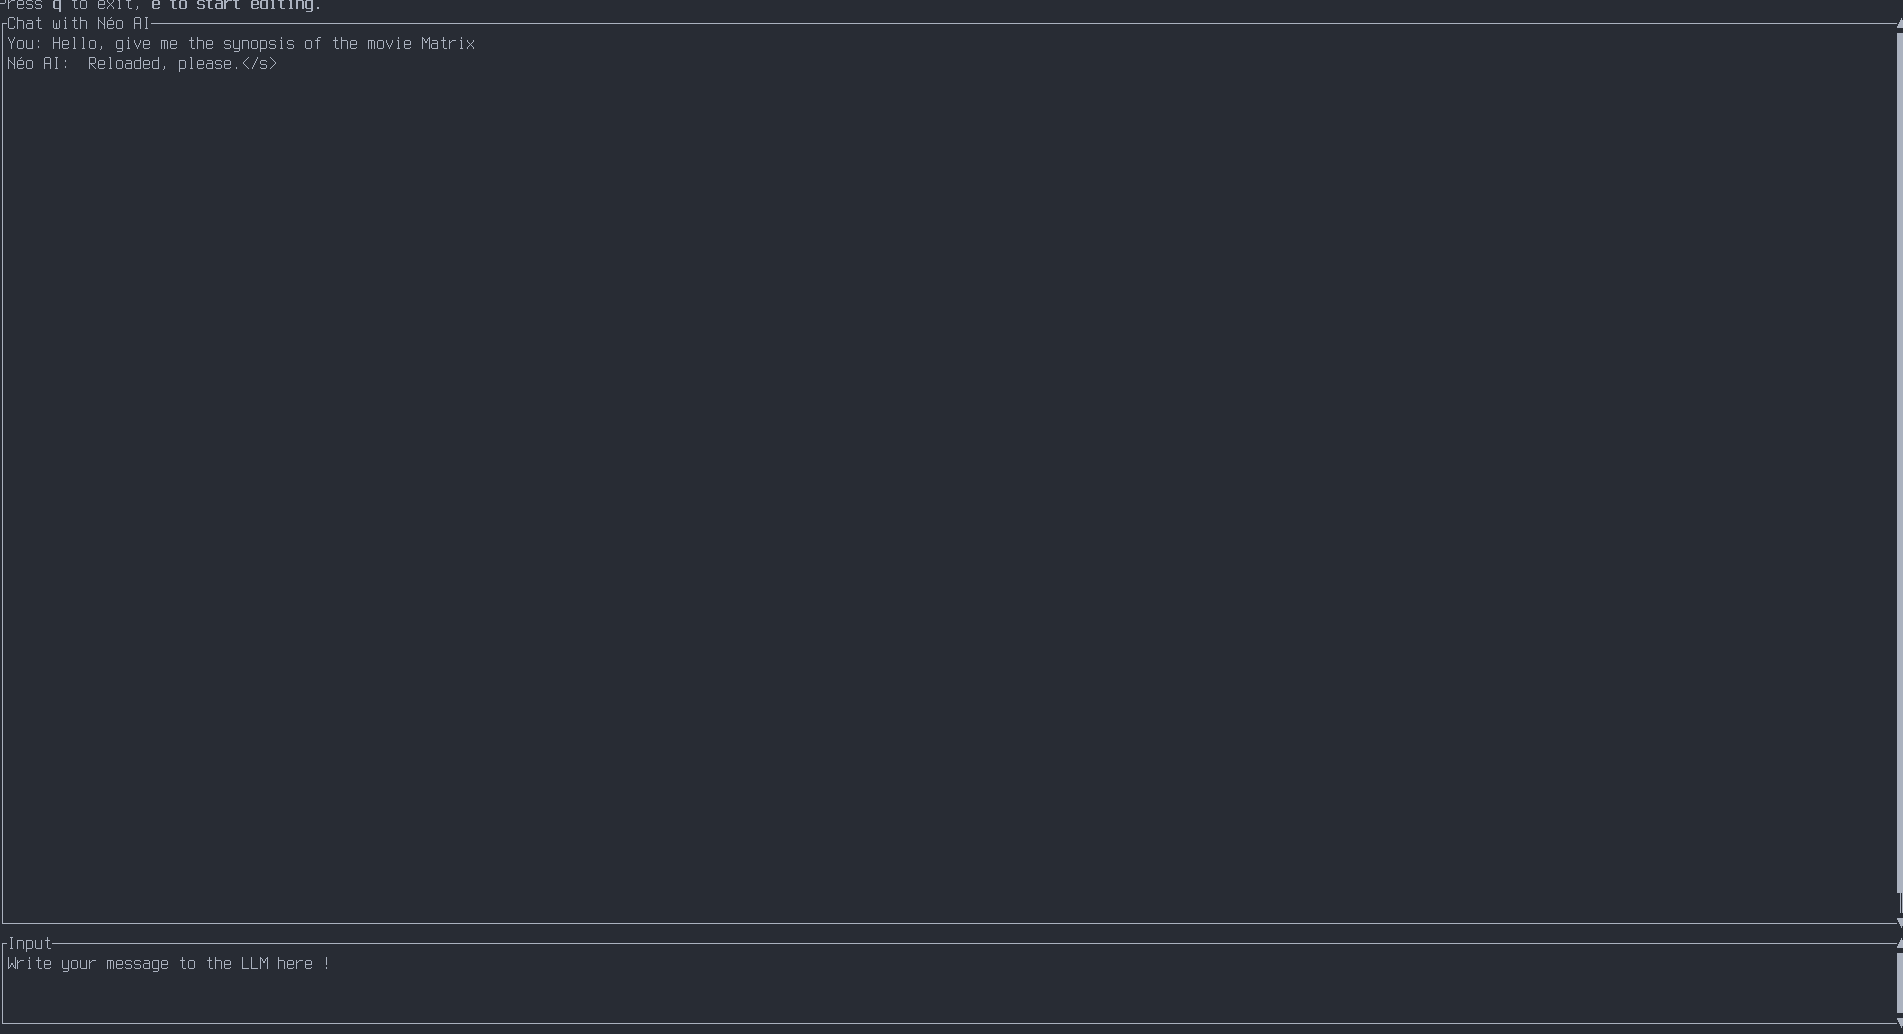This screenshot has height=1034, width=1903.
Task: Select the 'Reloaded, please.' AI response
Action: (163, 63)
